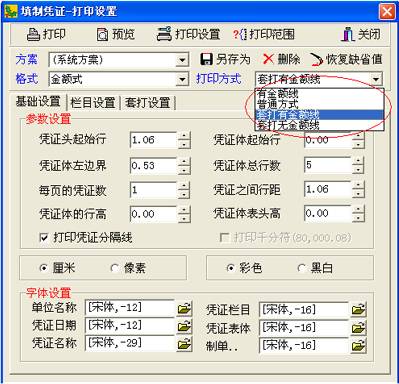Select the 黑白 radio button
The width and height of the screenshot is (399, 384).
[302, 268]
